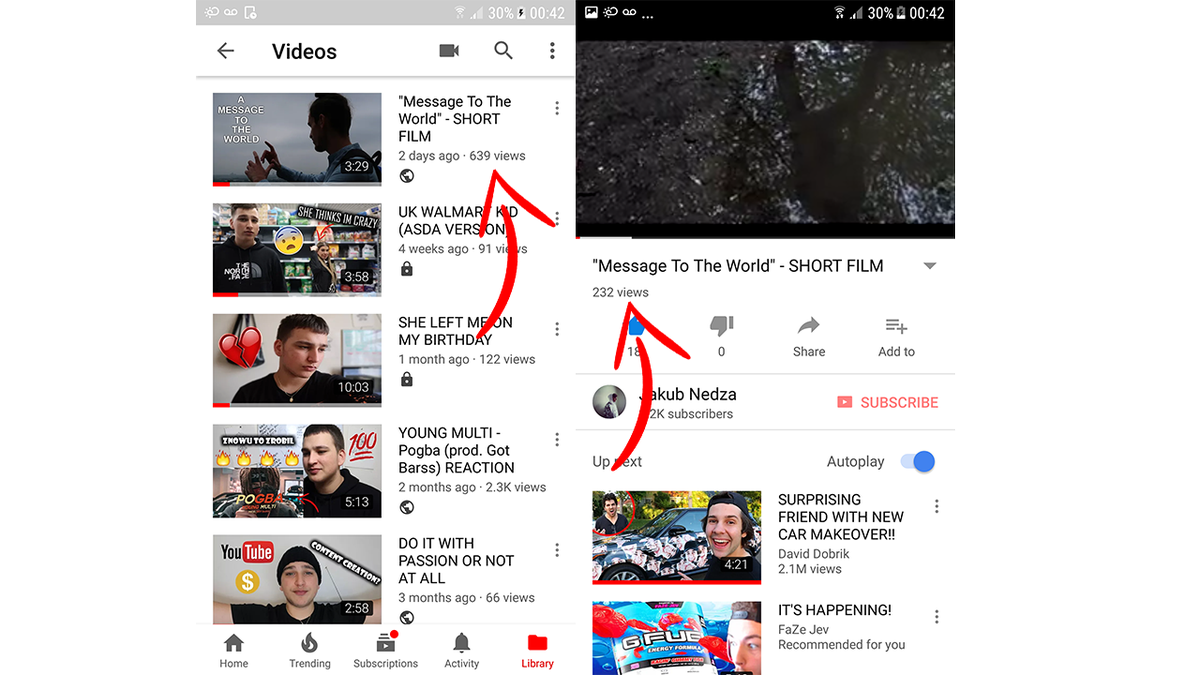
Task: Open SHE LEFT ME ON MY BIRTHDAY thumbnail
Action: point(297,360)
